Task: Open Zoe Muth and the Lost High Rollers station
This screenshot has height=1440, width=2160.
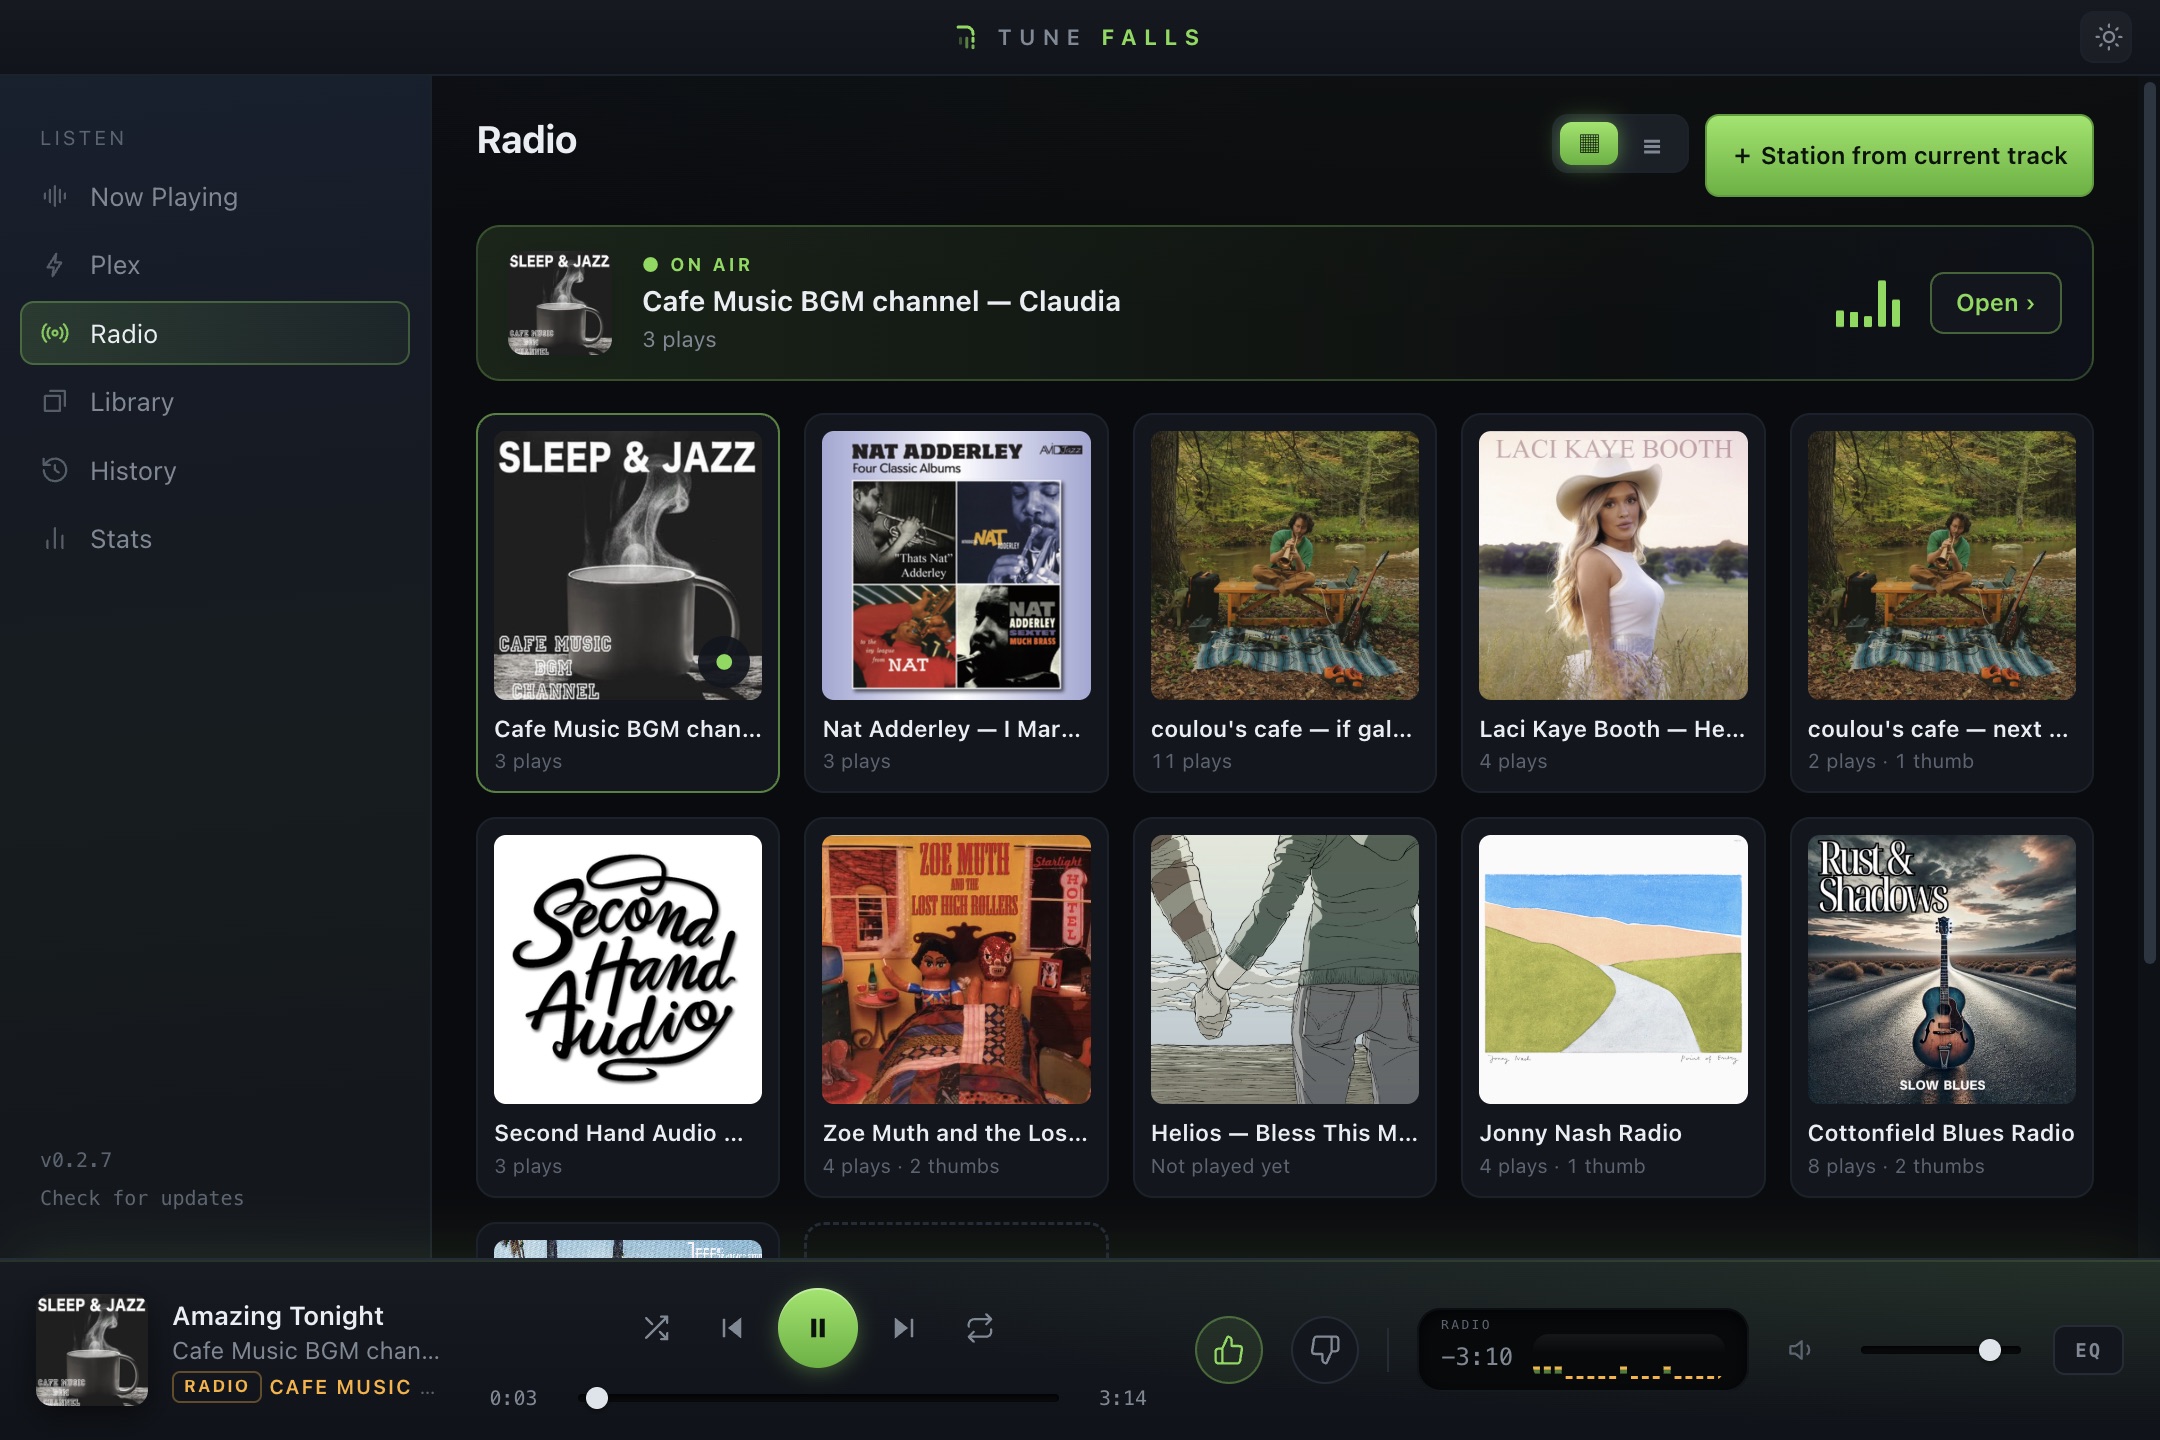Action: [956, 1007]
